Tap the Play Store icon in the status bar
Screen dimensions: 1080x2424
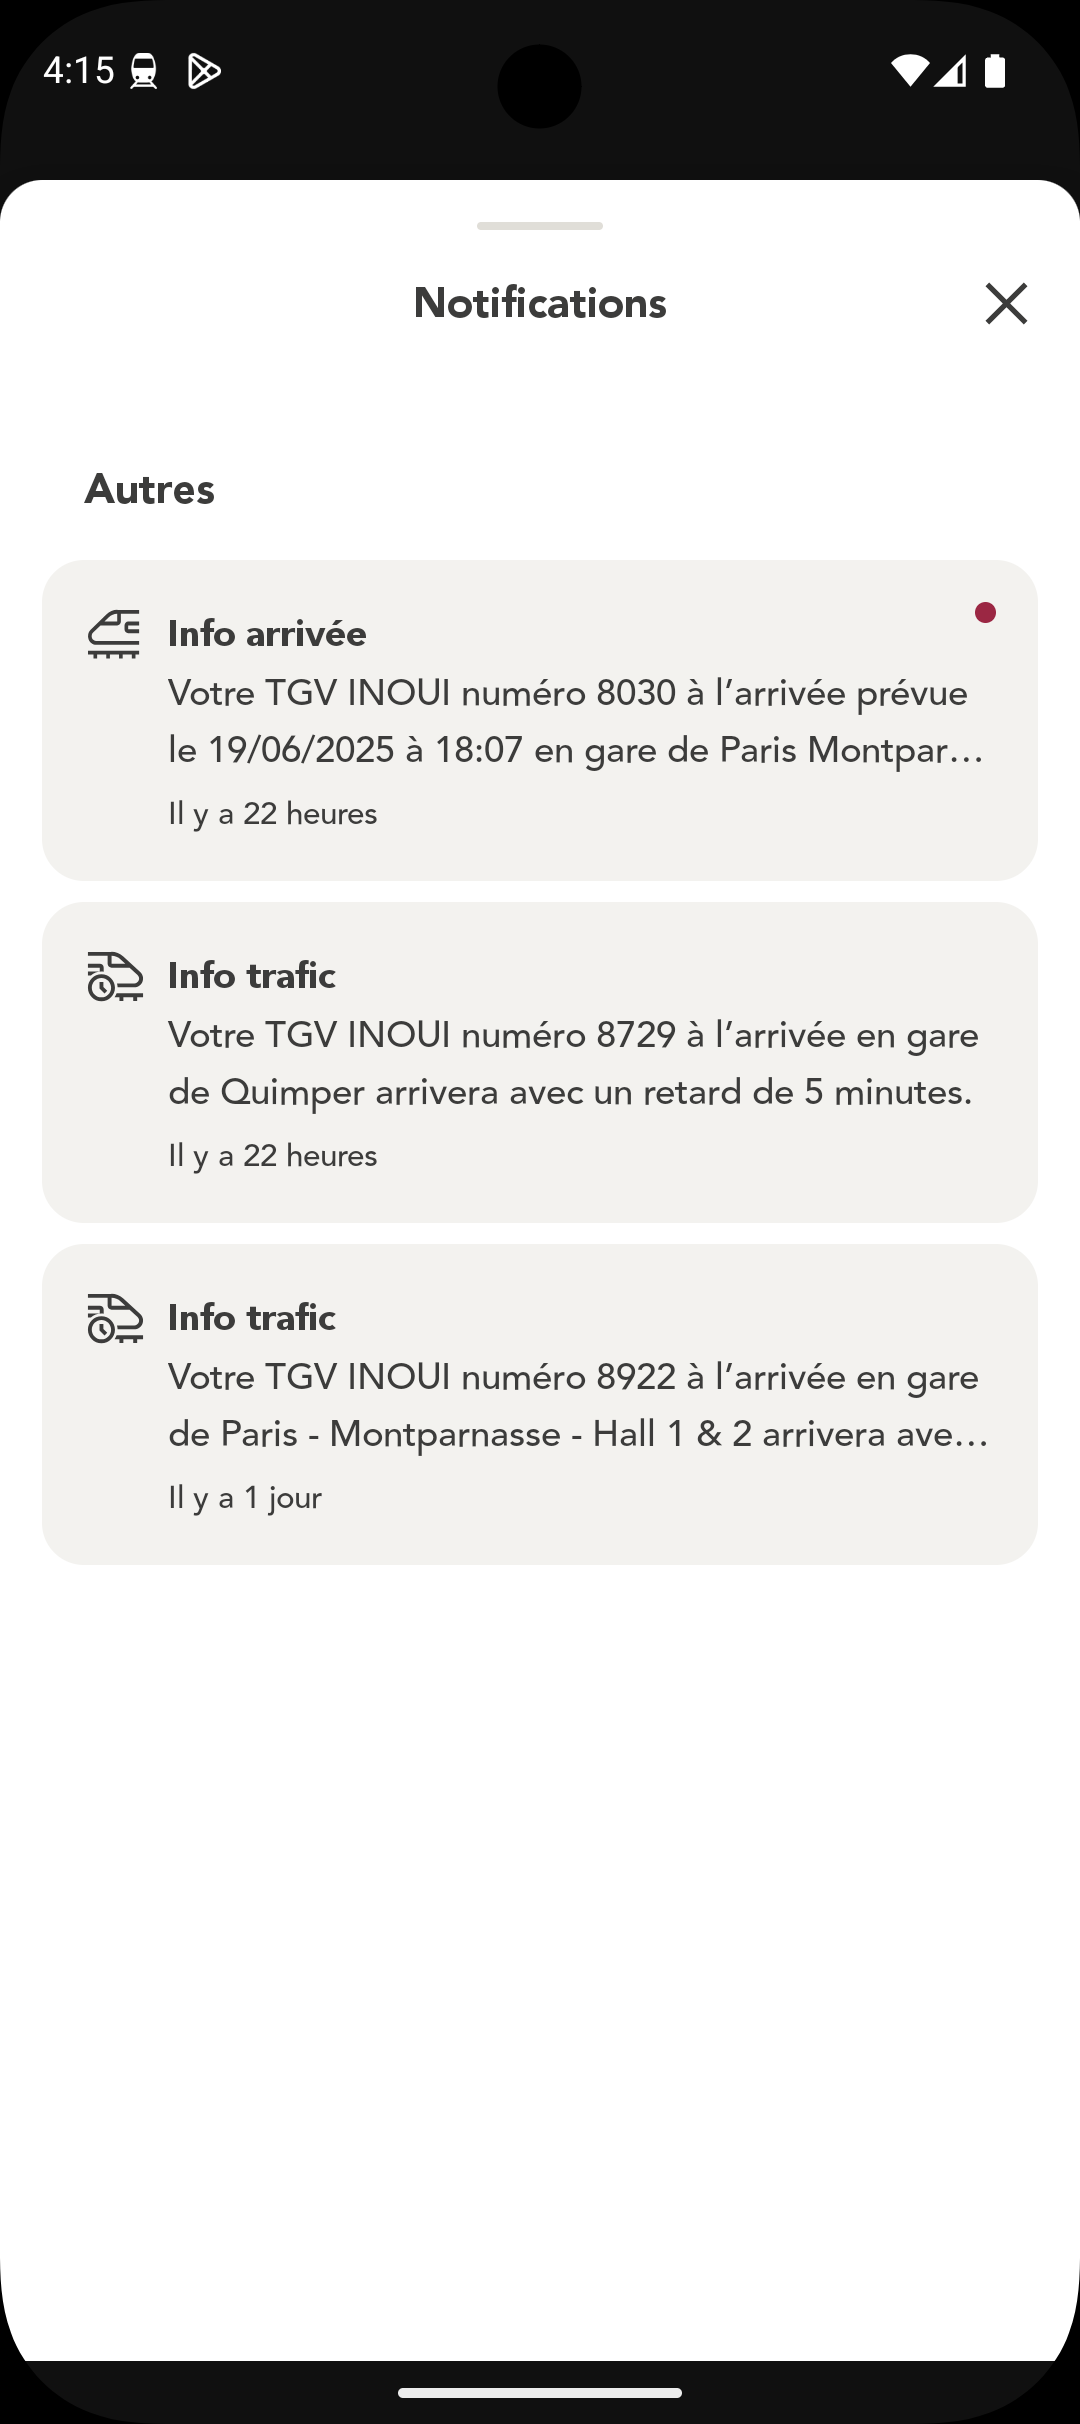pos(204,71)
